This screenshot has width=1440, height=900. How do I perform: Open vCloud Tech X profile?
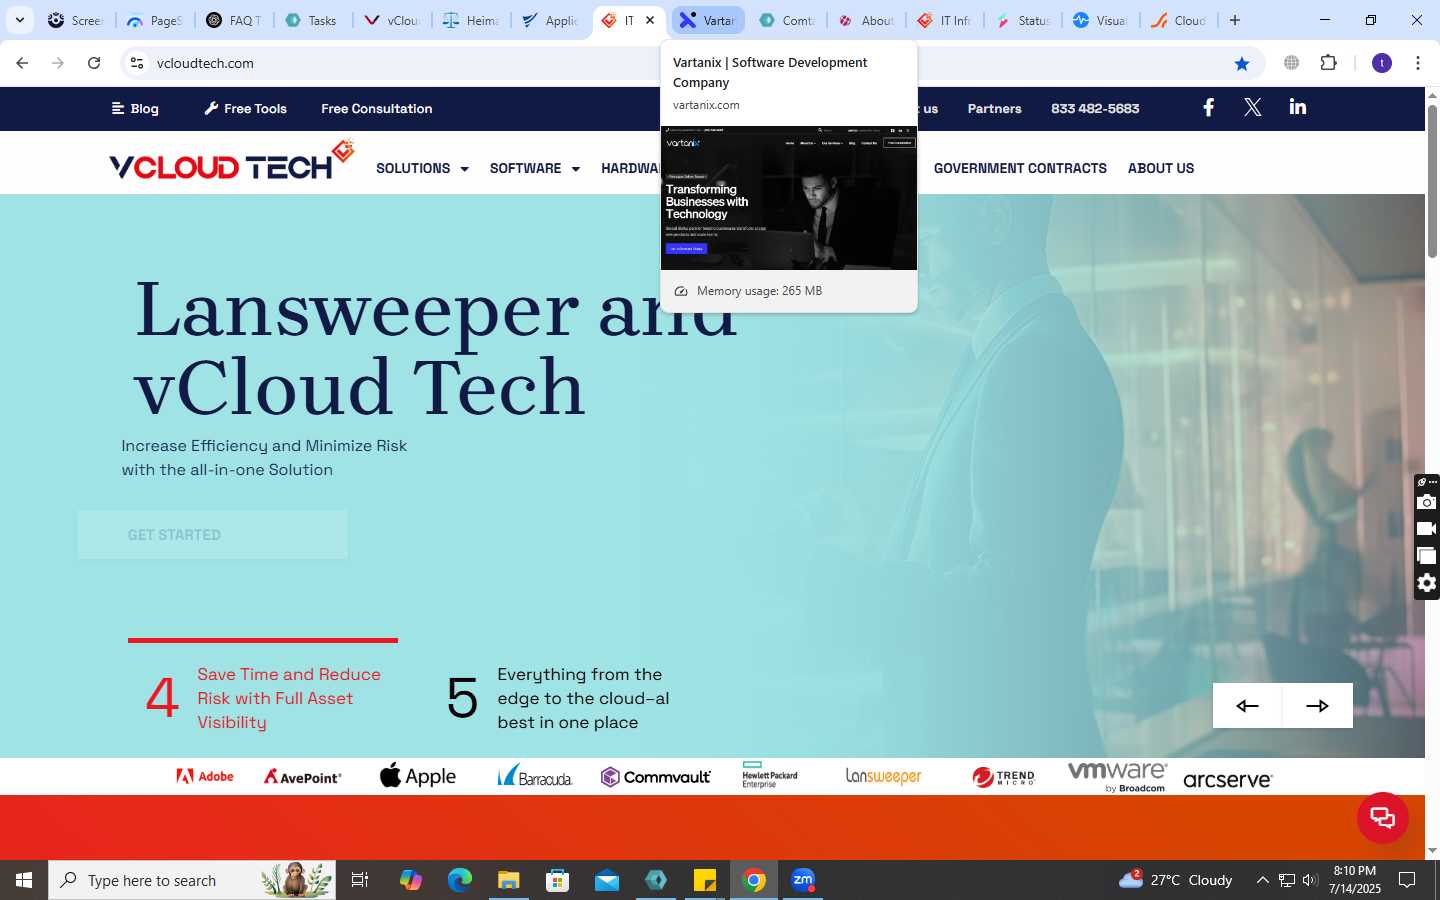point(1252,107)
